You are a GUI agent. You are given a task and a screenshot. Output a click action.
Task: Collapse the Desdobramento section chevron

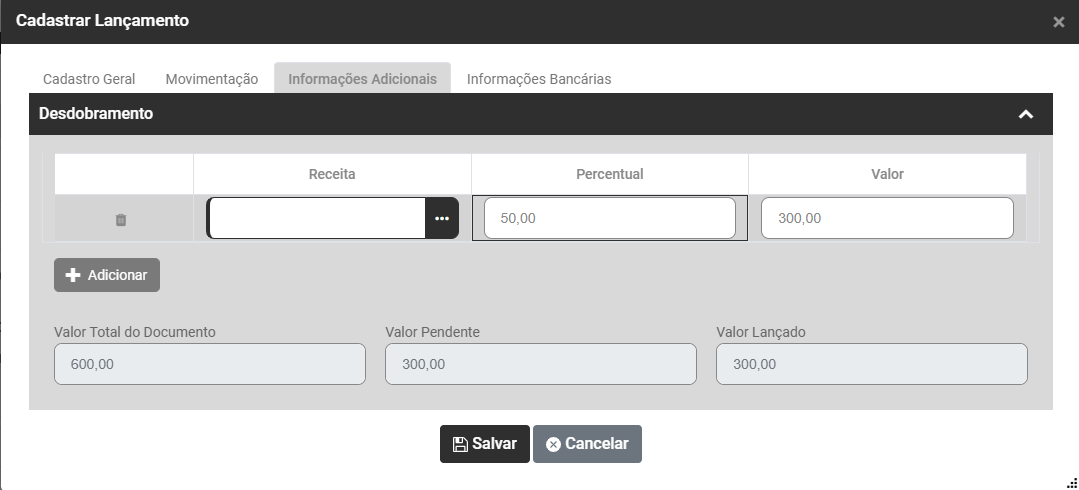[1025, 114]
